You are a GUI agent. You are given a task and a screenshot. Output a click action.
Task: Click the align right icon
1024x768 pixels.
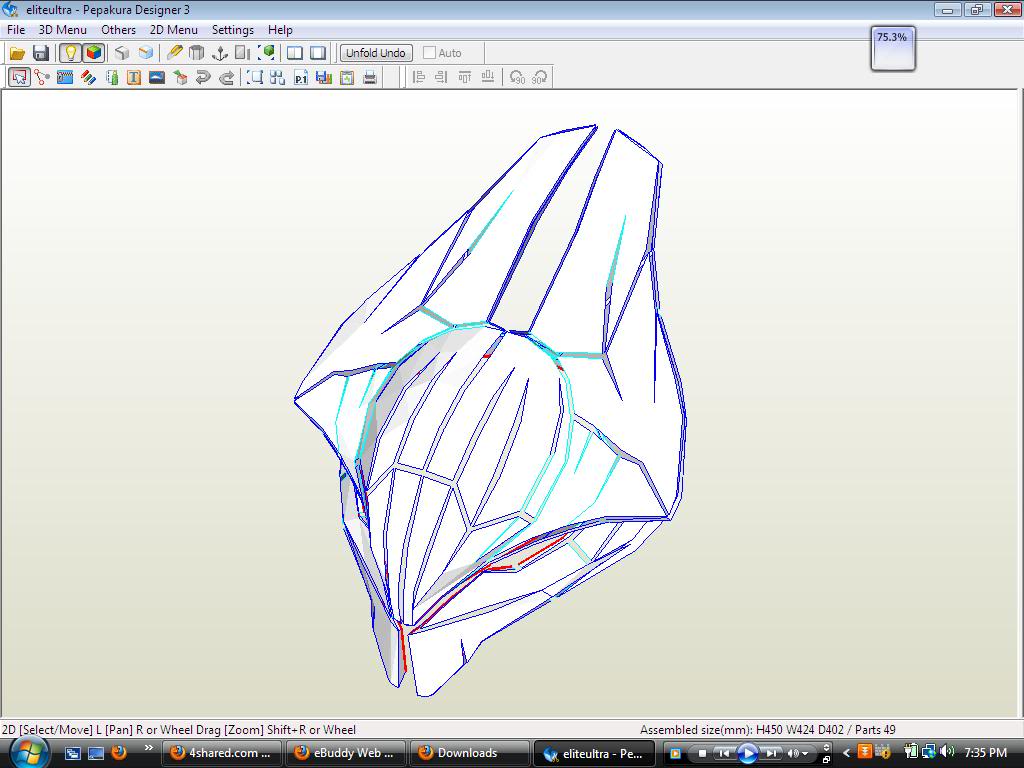pyautogui.click(x=441, y=78)
